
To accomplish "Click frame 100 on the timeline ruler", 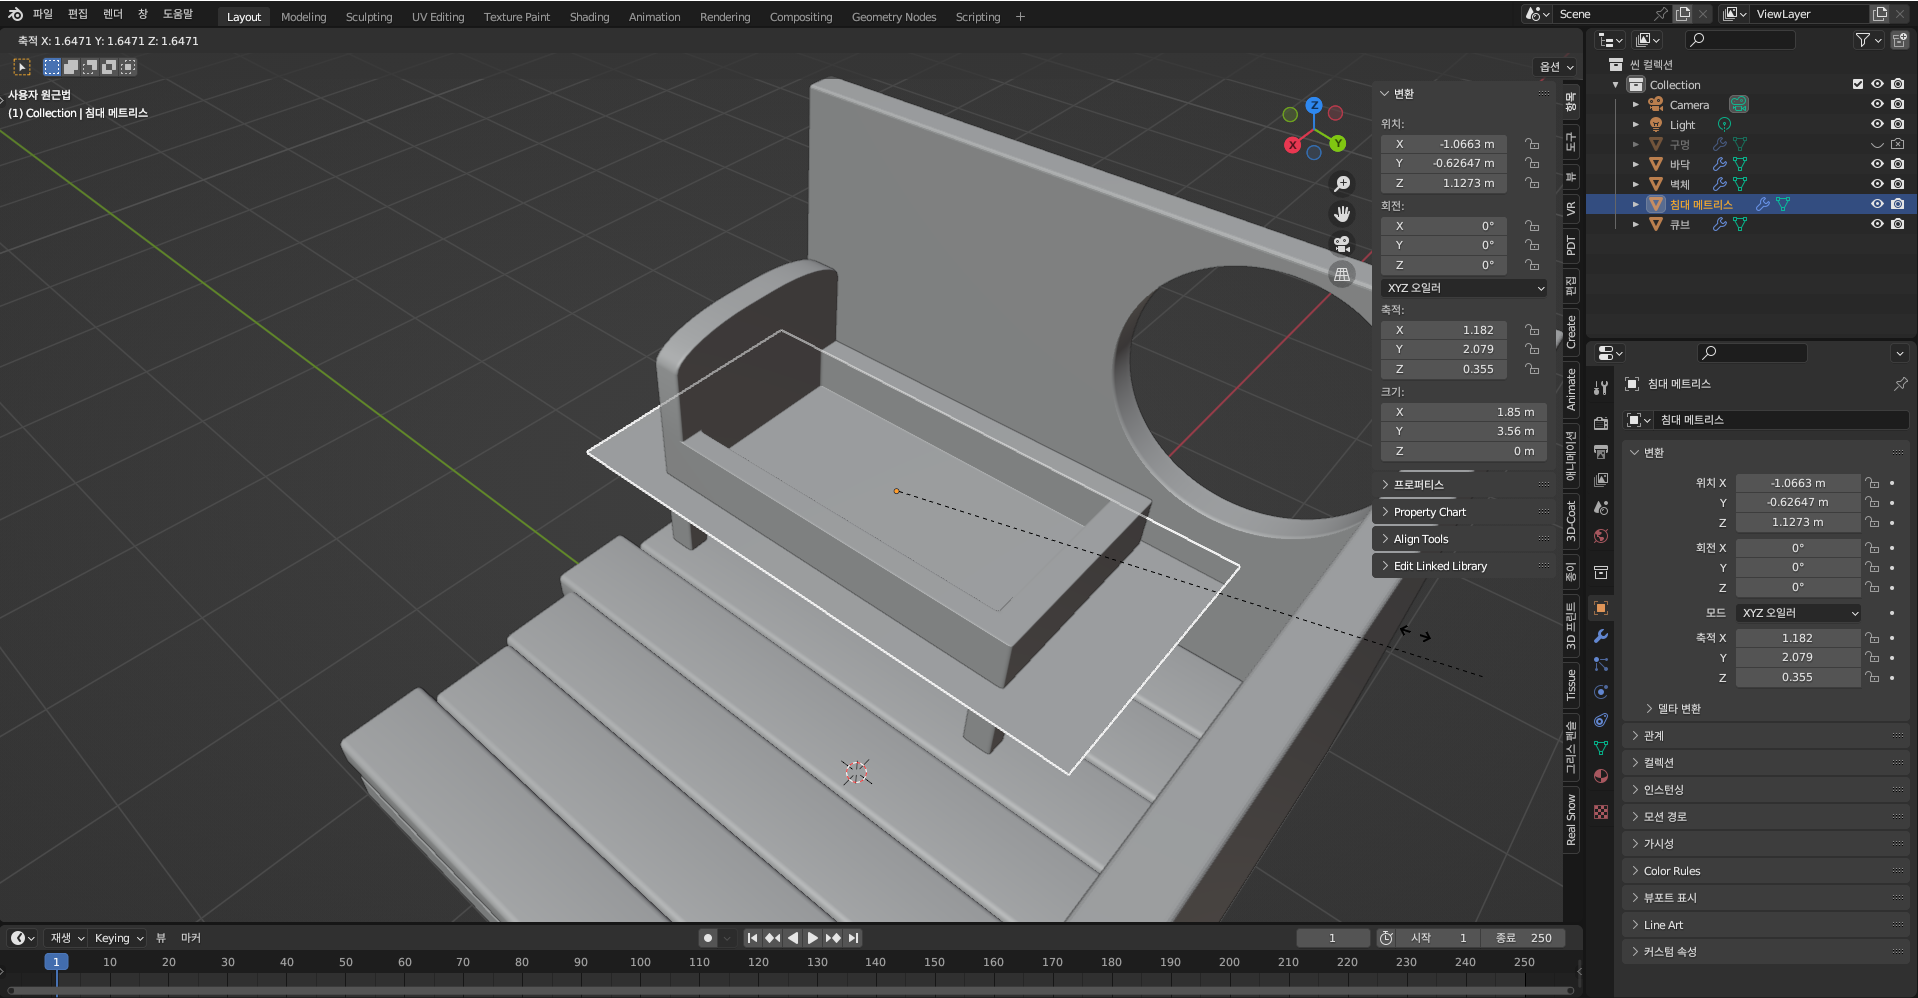I will coord(640,962).
